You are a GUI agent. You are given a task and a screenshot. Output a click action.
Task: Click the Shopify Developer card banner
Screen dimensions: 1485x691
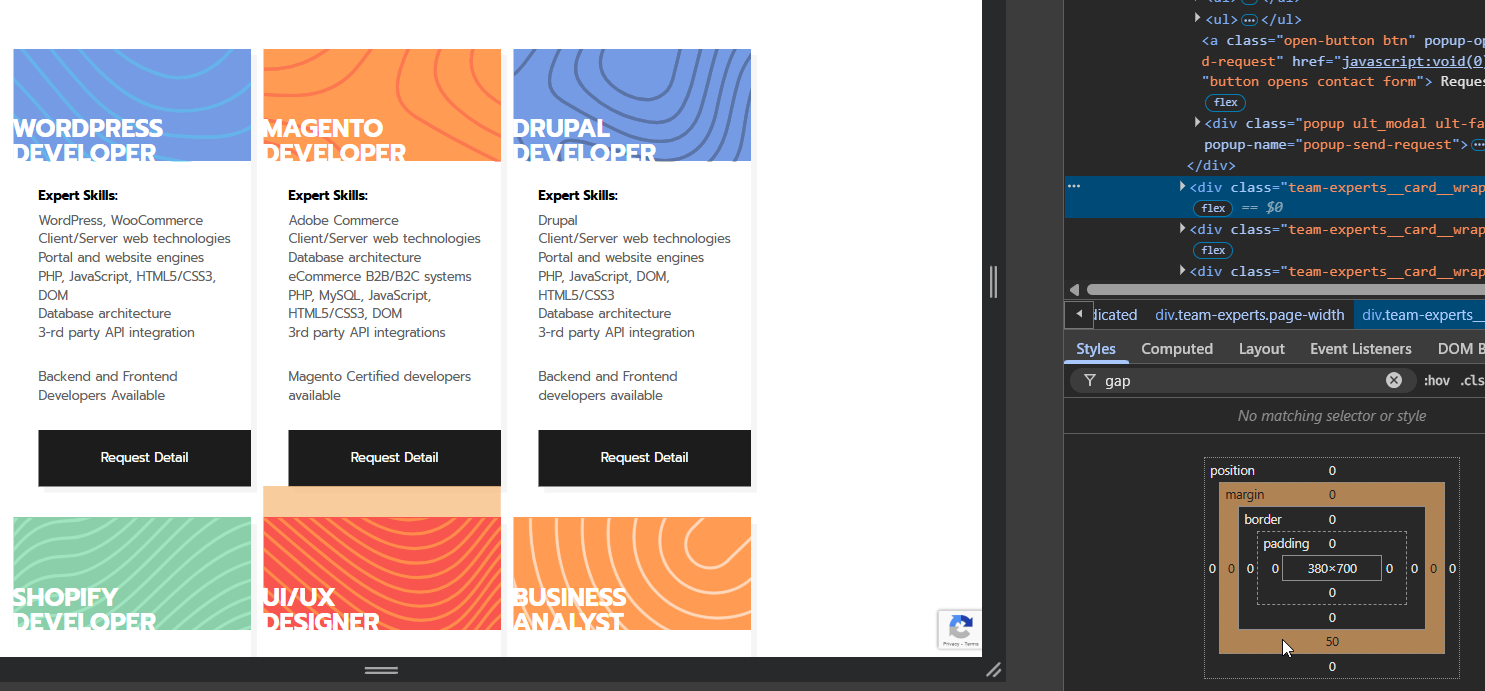(x=132, y=573)
